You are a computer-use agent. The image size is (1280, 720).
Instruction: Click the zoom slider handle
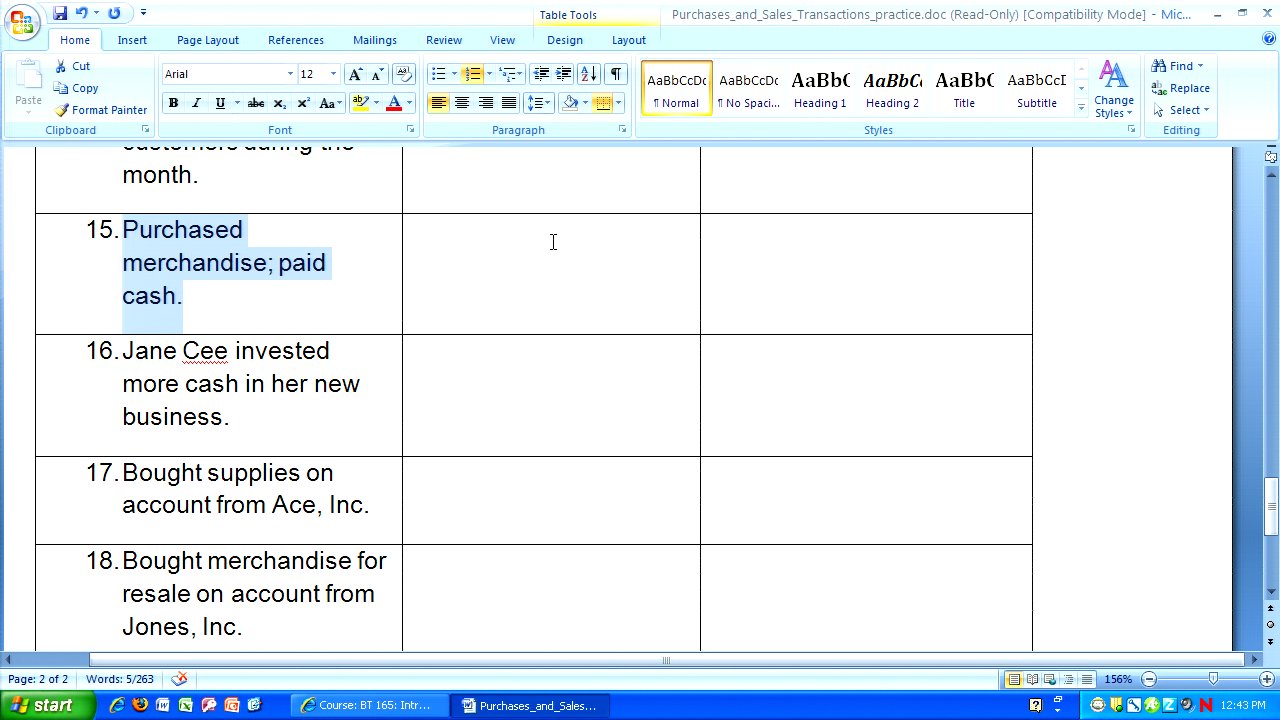click(x=1213, y=680)
